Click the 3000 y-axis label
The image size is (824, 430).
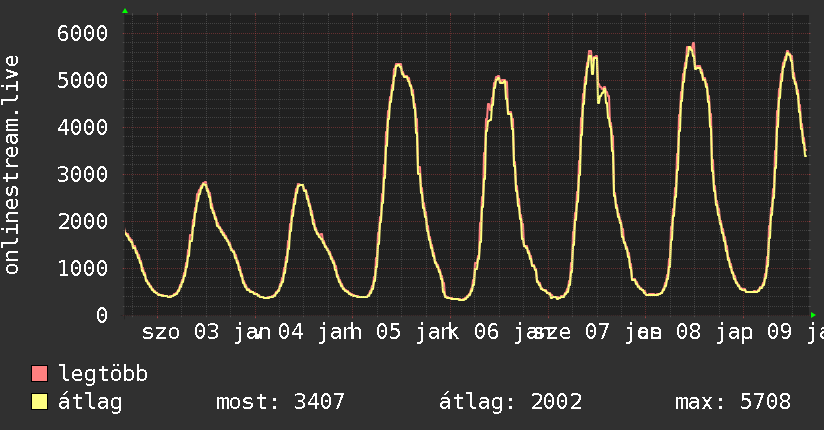pyautogui.click(x=83, y=174)
